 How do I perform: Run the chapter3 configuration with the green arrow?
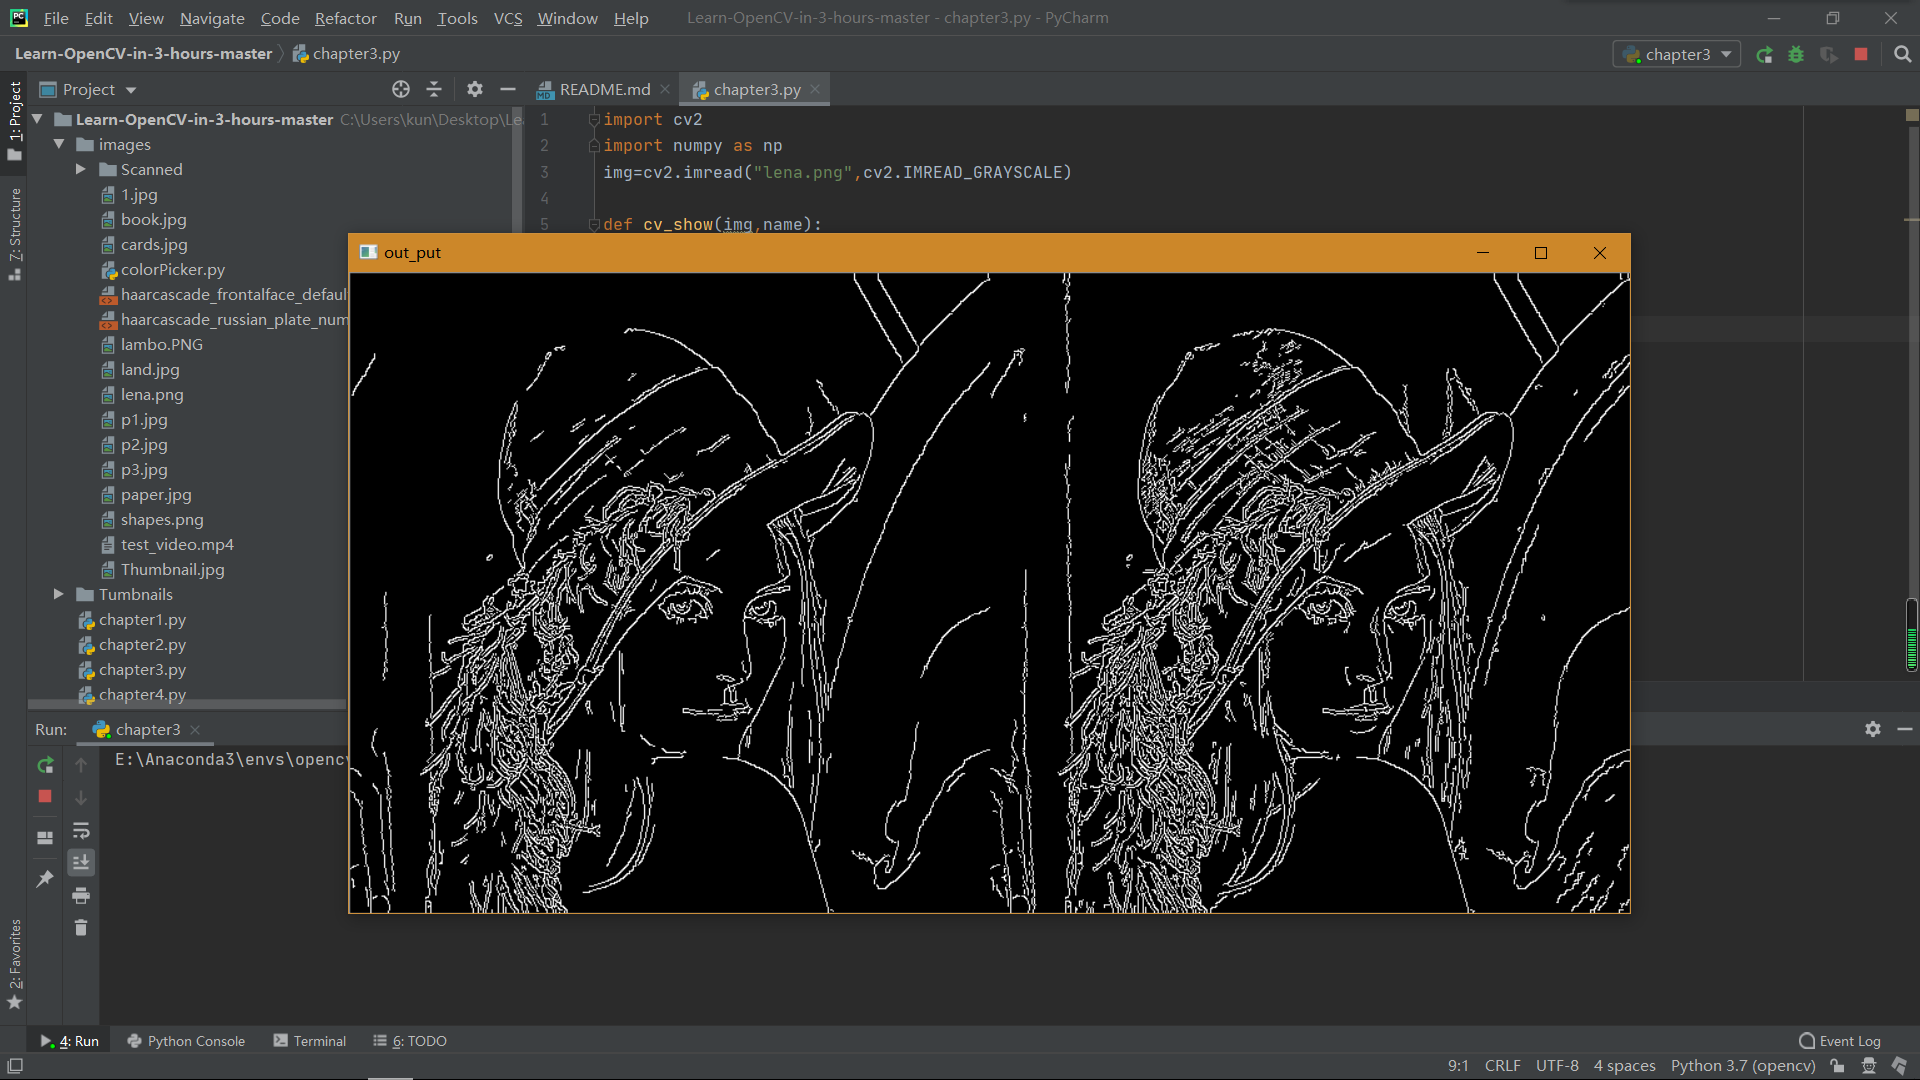1765,55
